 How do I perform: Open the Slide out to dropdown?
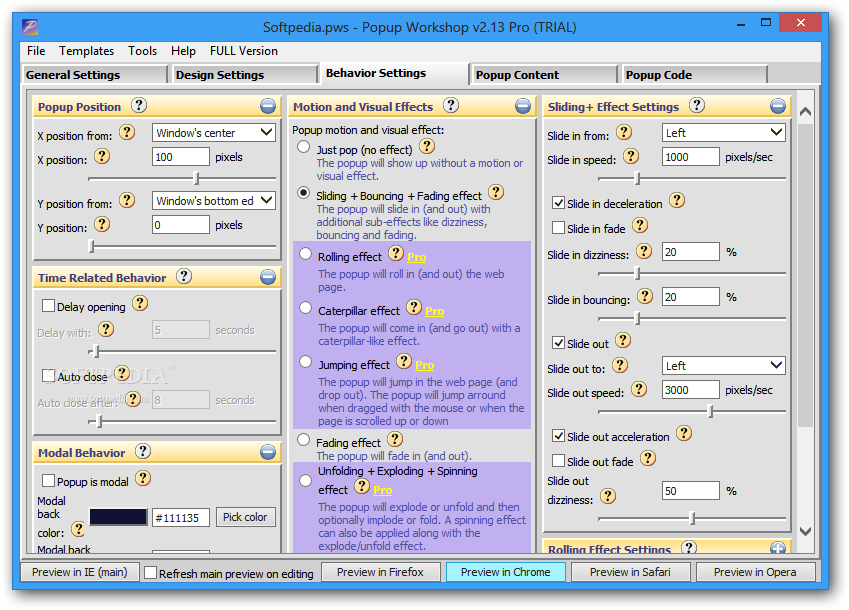coord(723,366)
